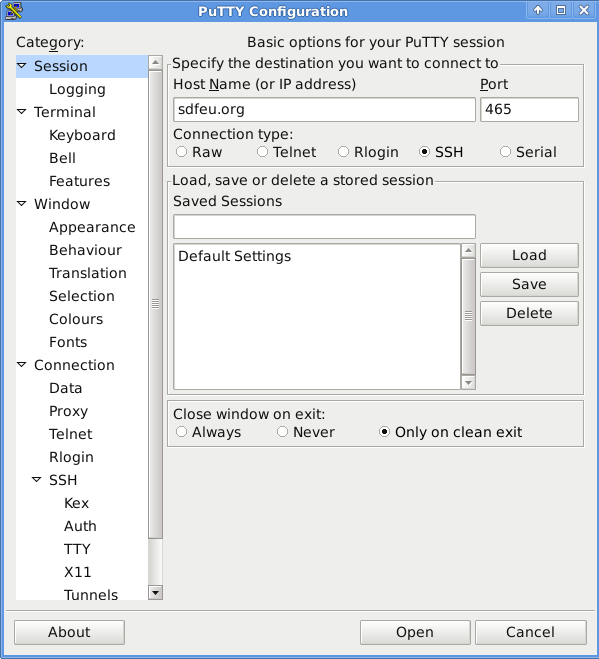The width and height of the screenshot is (599, 659).
Task: Open the Behaviour category
Action: click(x=85, y=250)
